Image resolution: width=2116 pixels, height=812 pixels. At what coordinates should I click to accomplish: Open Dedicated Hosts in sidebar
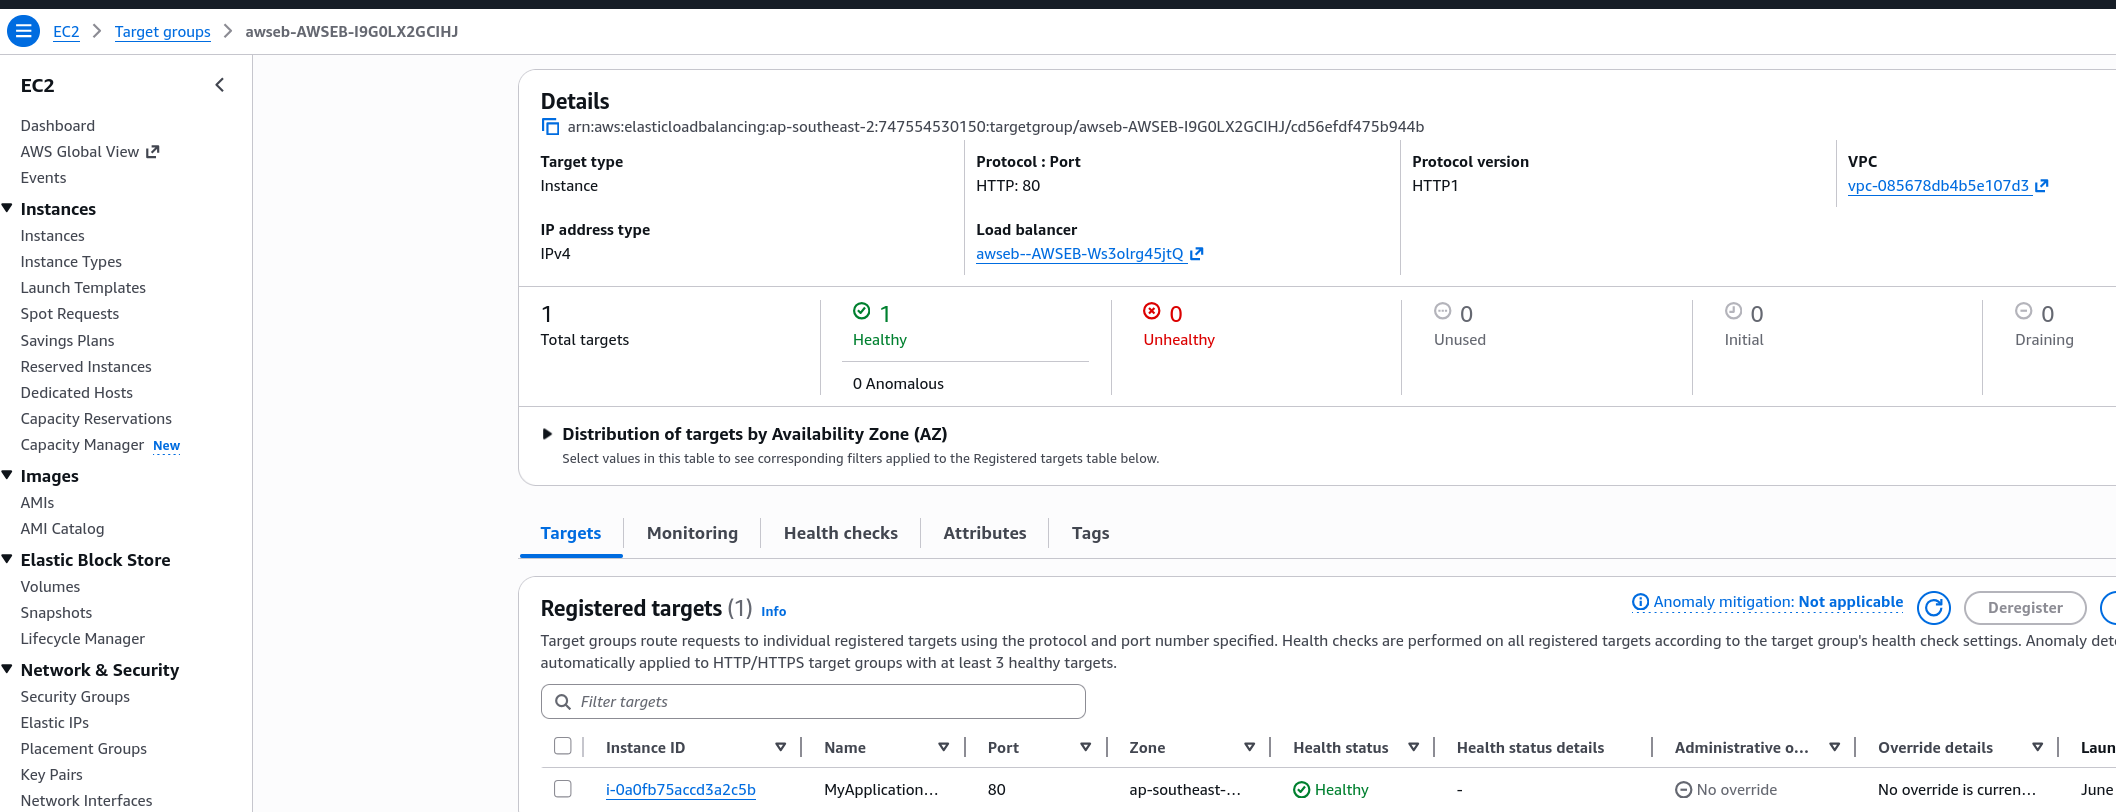(x=76, y=392)
